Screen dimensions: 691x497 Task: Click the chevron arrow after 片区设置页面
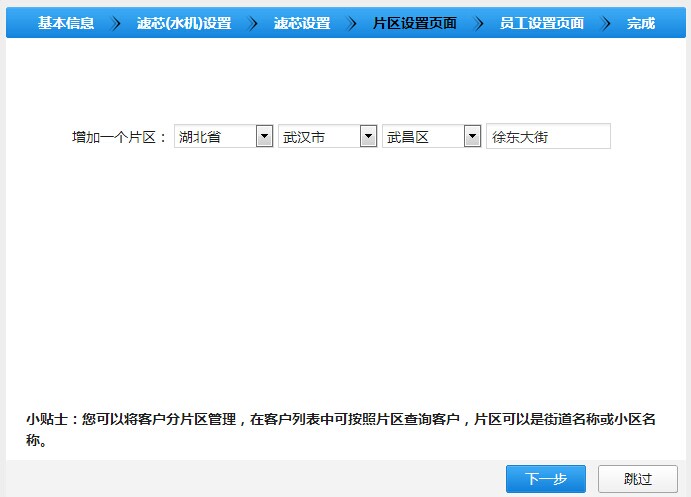(478, 23)
